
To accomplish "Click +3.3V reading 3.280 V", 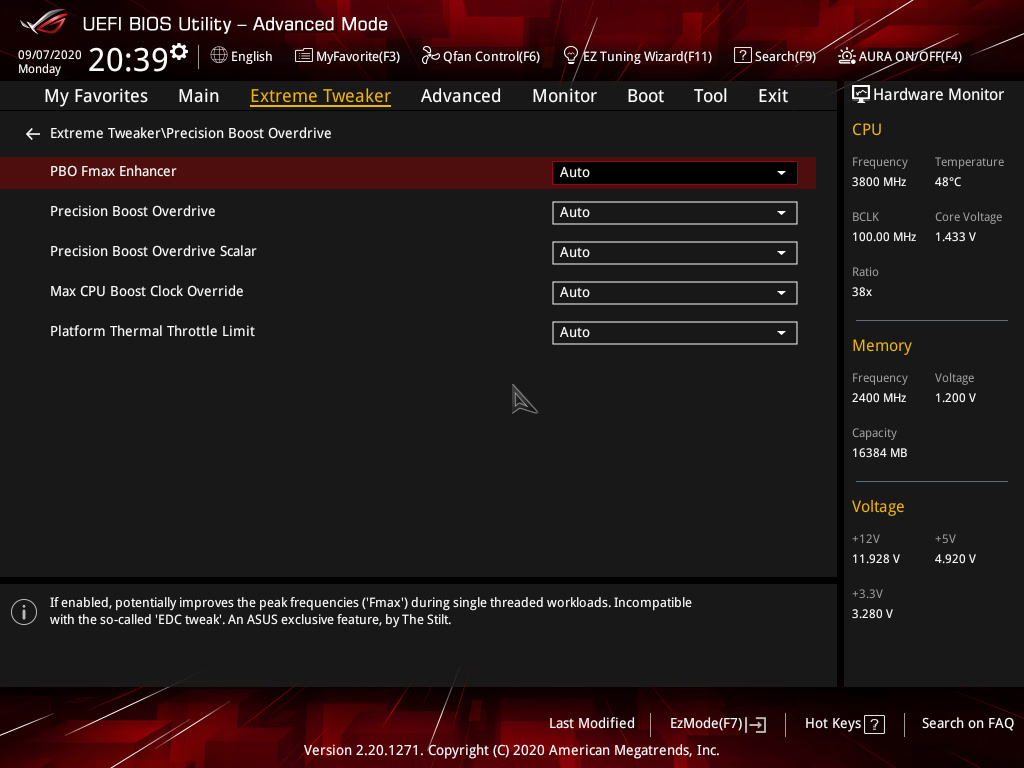I will click(x=872, y=614).
